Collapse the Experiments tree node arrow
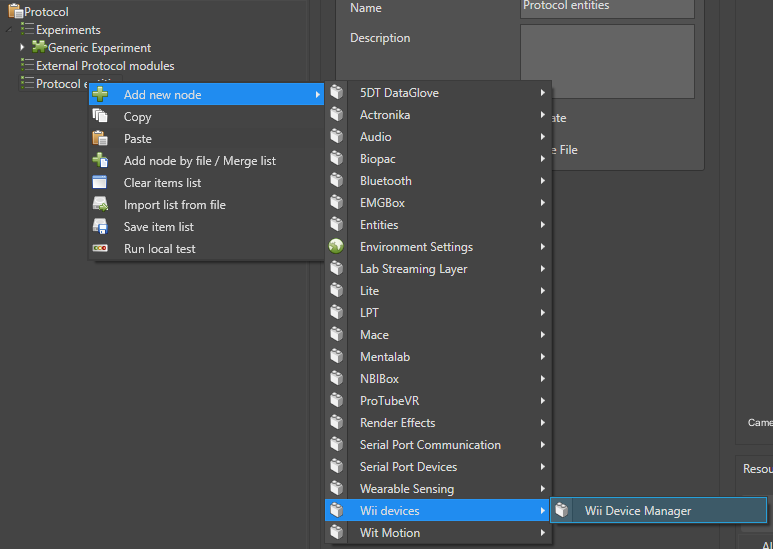773x549 pixels. [x=9, y=30]
